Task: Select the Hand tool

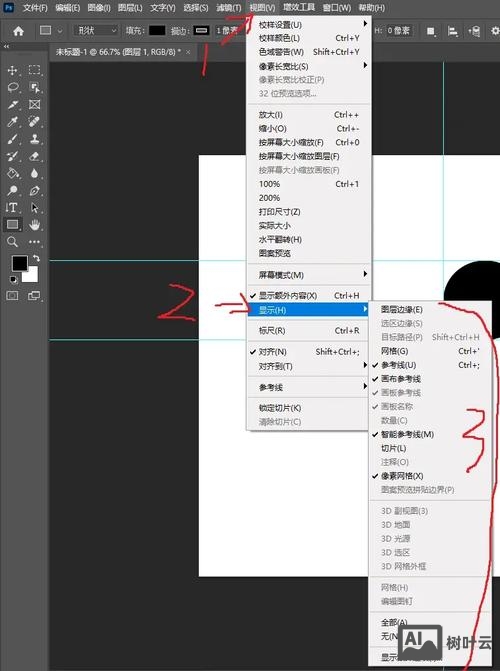Action: point(34,224)
